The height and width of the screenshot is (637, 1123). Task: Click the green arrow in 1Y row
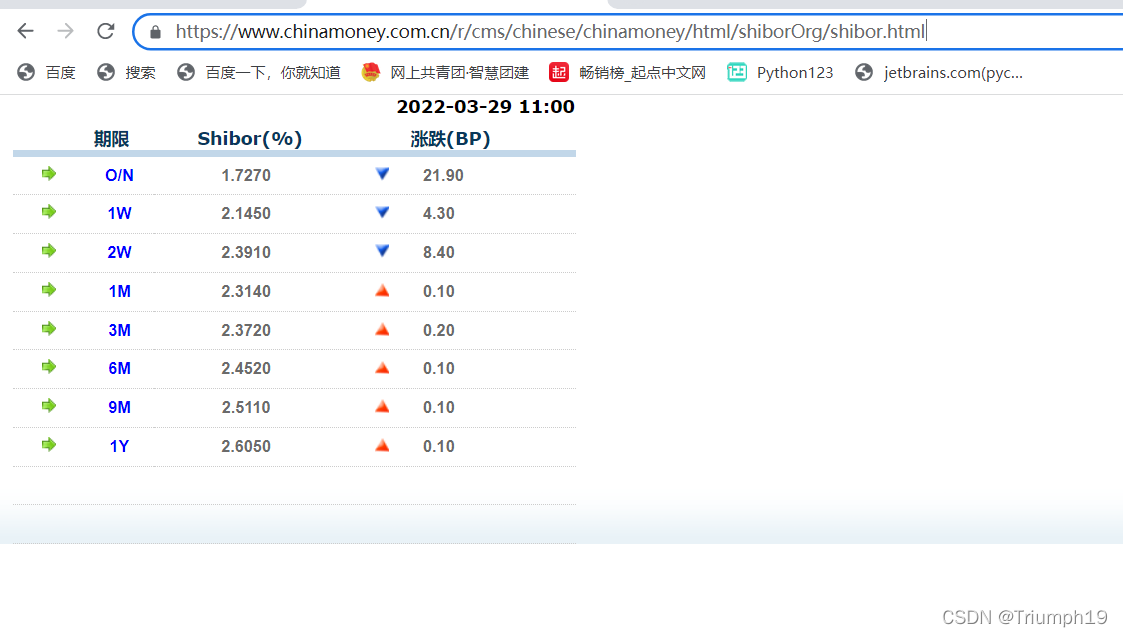(x=49, y=444)
